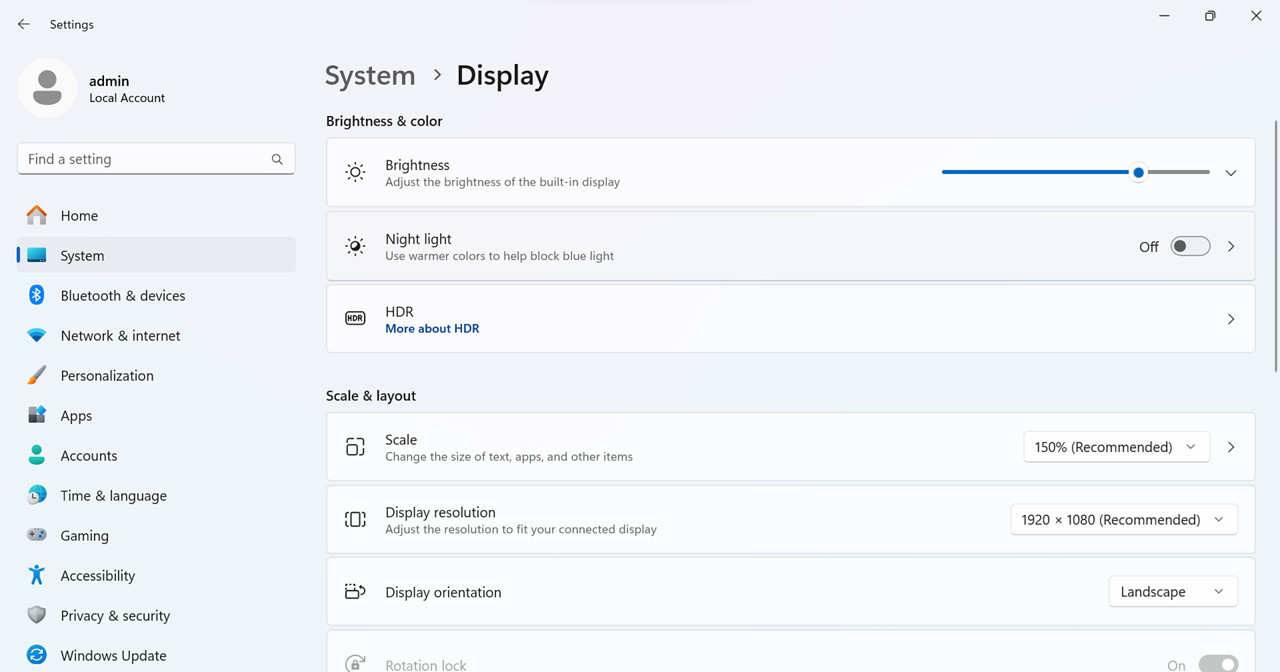Click the search magnifier icon
Screen dimensions: 1280x672
pyautogui.click(x=277, y=159)
